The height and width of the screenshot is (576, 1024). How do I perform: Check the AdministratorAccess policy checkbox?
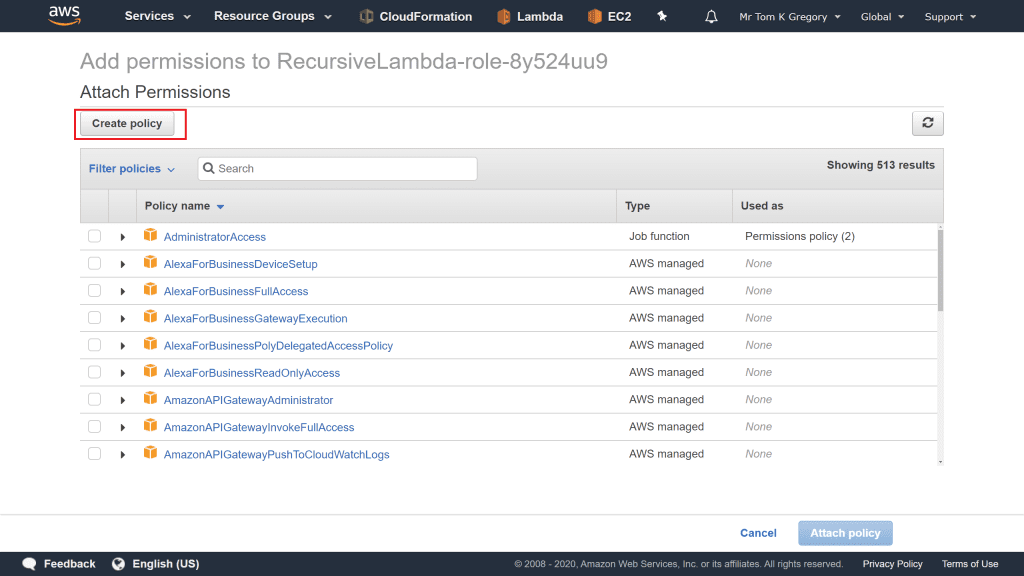94,237
